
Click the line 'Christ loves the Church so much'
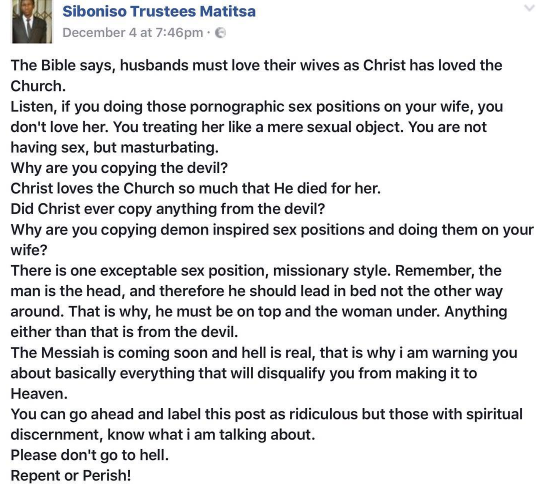click(196, 188)
